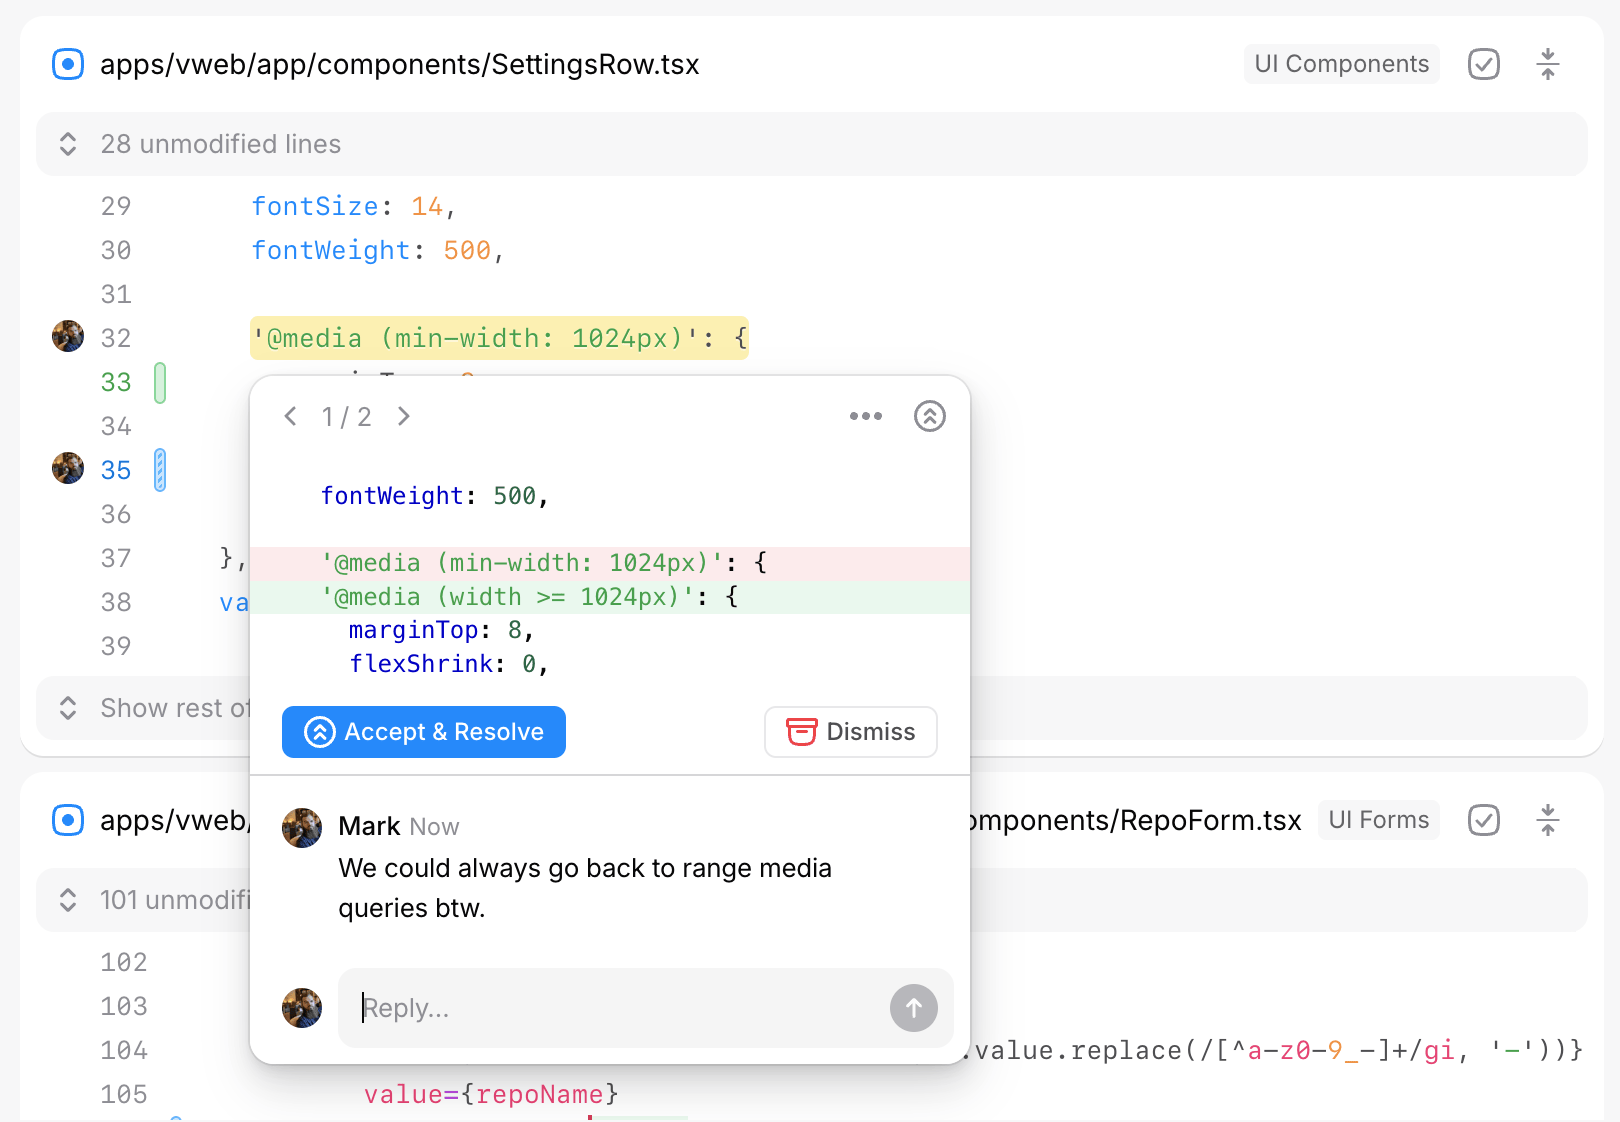Click Mark's avatar beside the comment
The image size is (1620, 1122).
(x=302, y=828)
